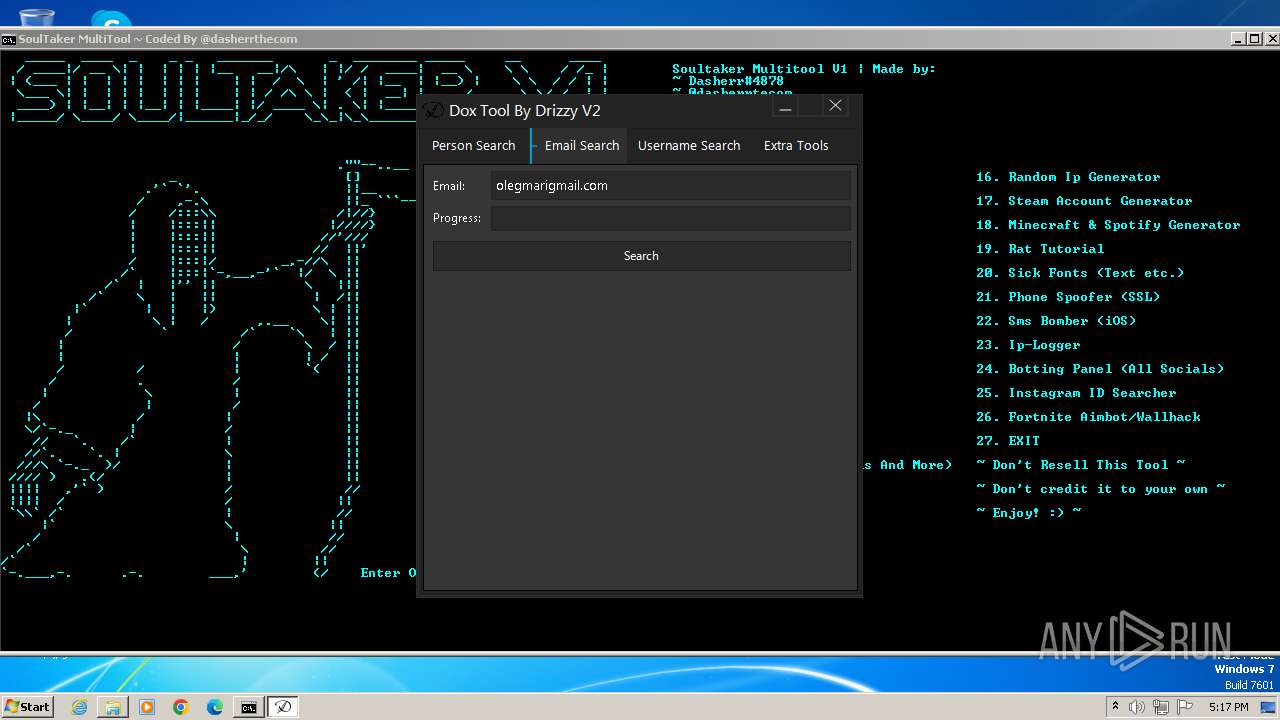The height and width of the screenshot is (720, 1280).
Task: Open the Windows Start menu
Action: coord(27,706)
